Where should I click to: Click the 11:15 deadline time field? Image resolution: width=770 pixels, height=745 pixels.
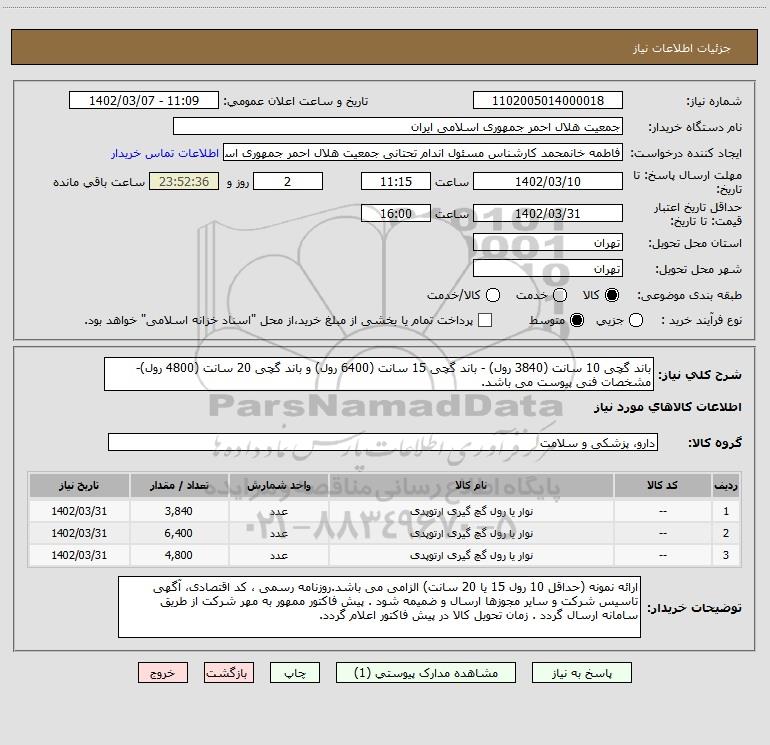(396, 181)
